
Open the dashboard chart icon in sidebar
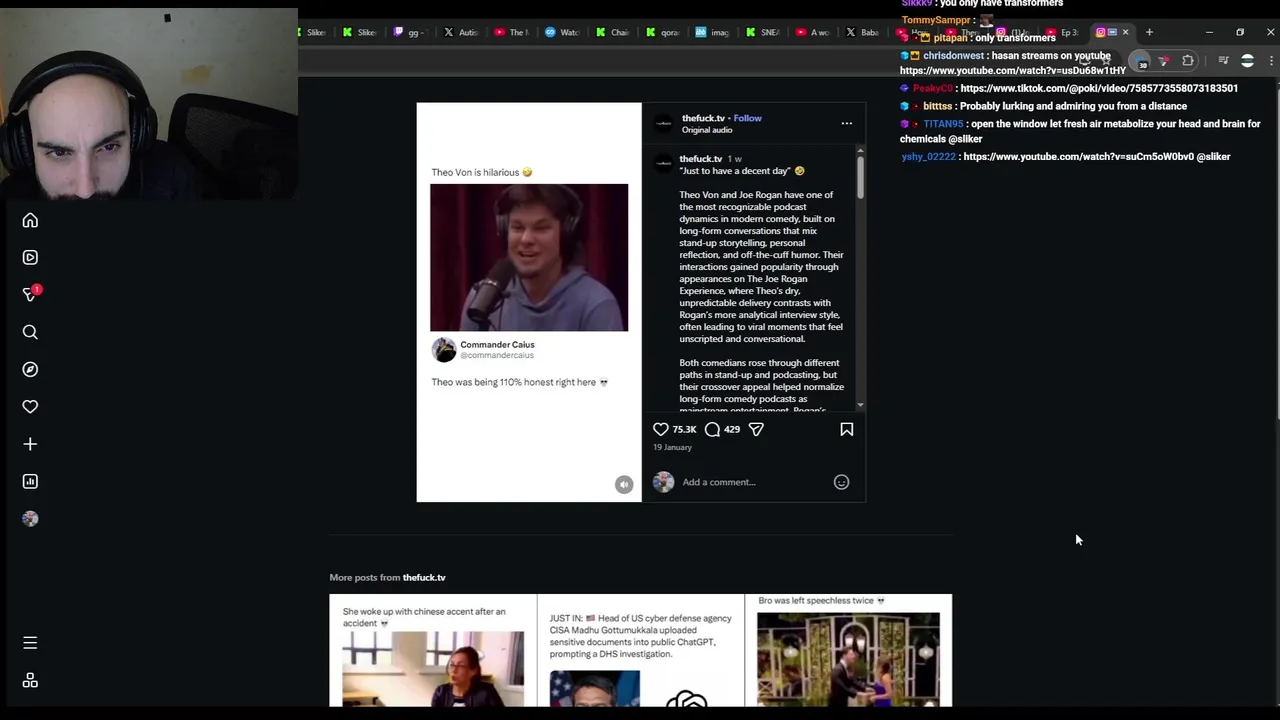point(30,481)
